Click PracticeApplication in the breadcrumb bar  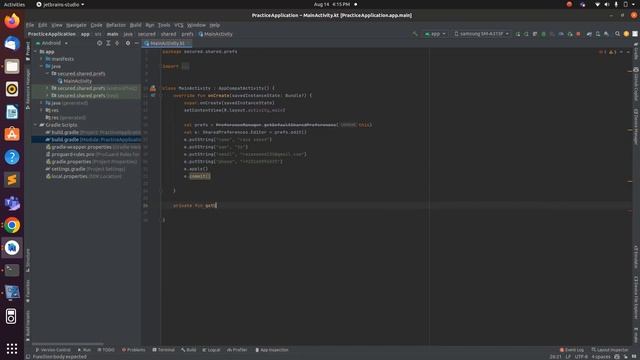point(52,34)
